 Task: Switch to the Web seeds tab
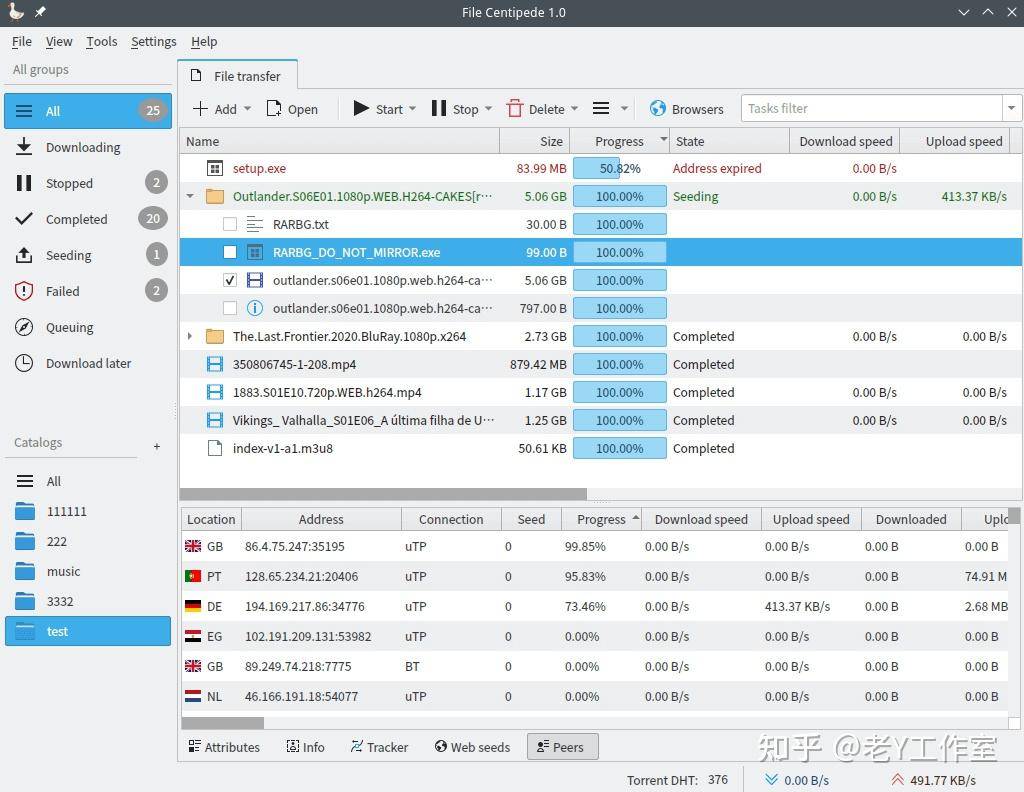click(x=473, y=747)
